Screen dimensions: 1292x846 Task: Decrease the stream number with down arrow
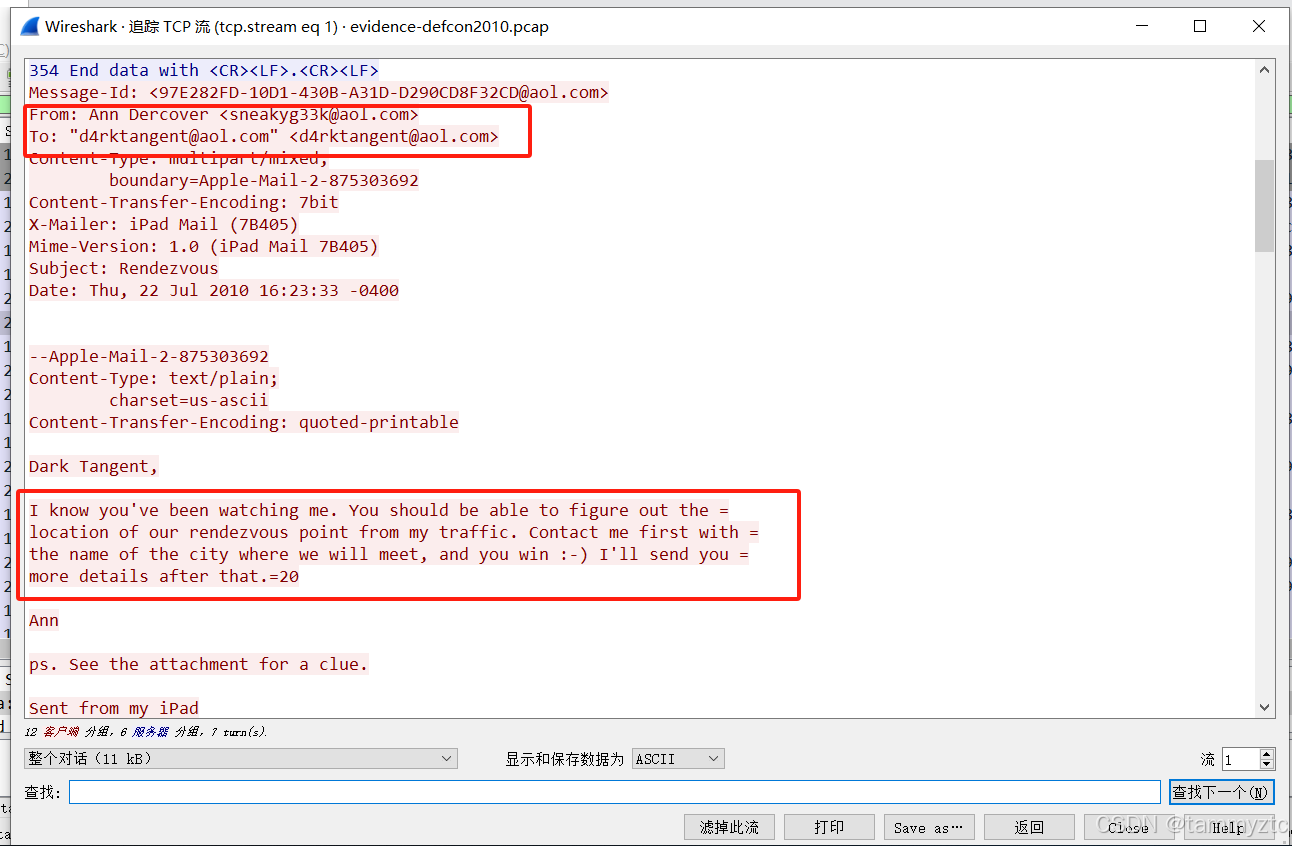click(x=1267, y=765)
